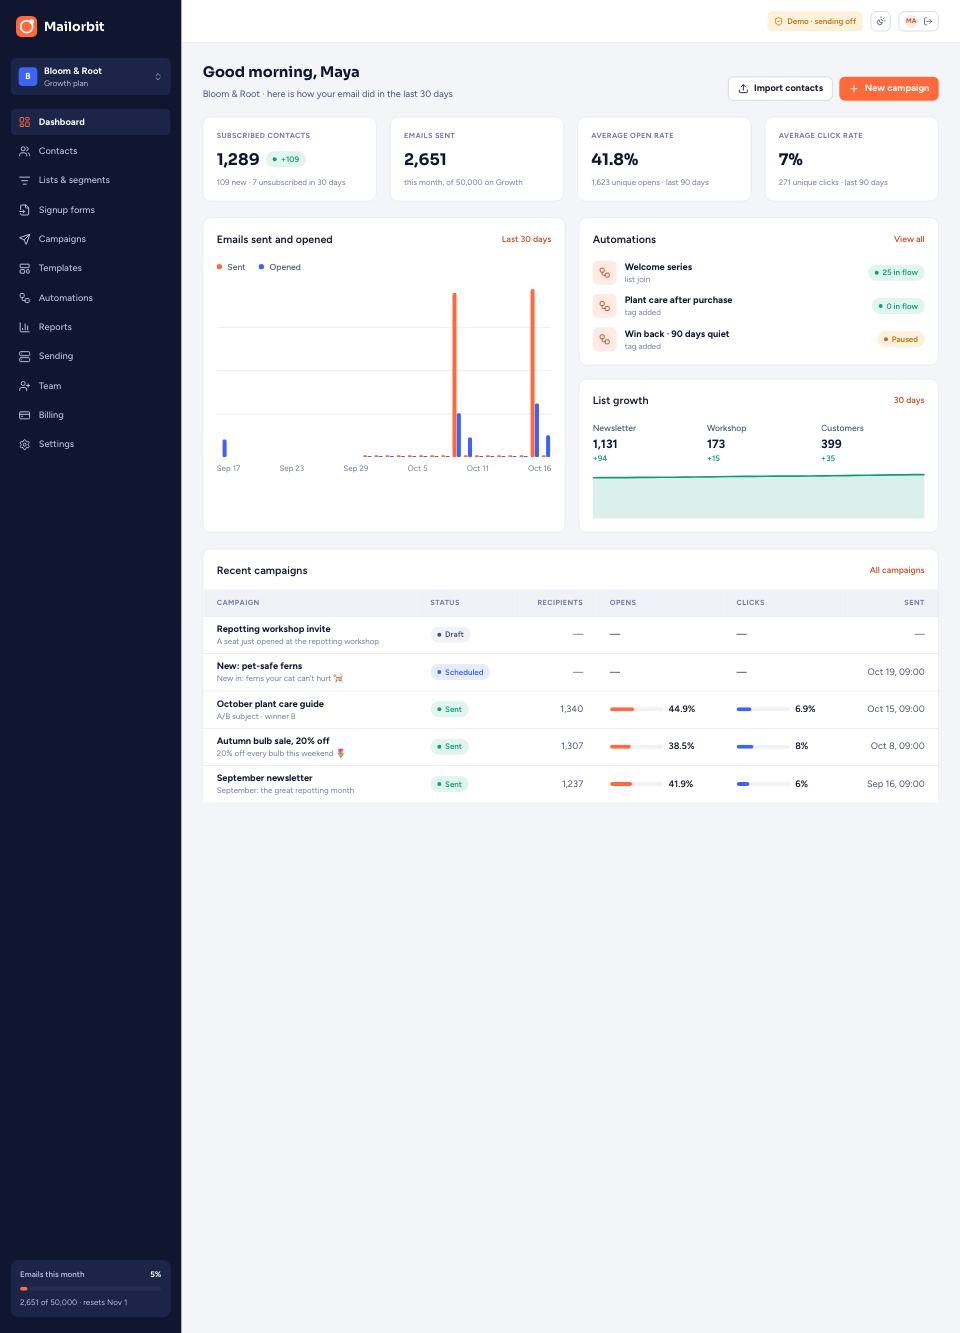Click the Draft status badge
Screen dimensions: 960x1333
(450, 634)
